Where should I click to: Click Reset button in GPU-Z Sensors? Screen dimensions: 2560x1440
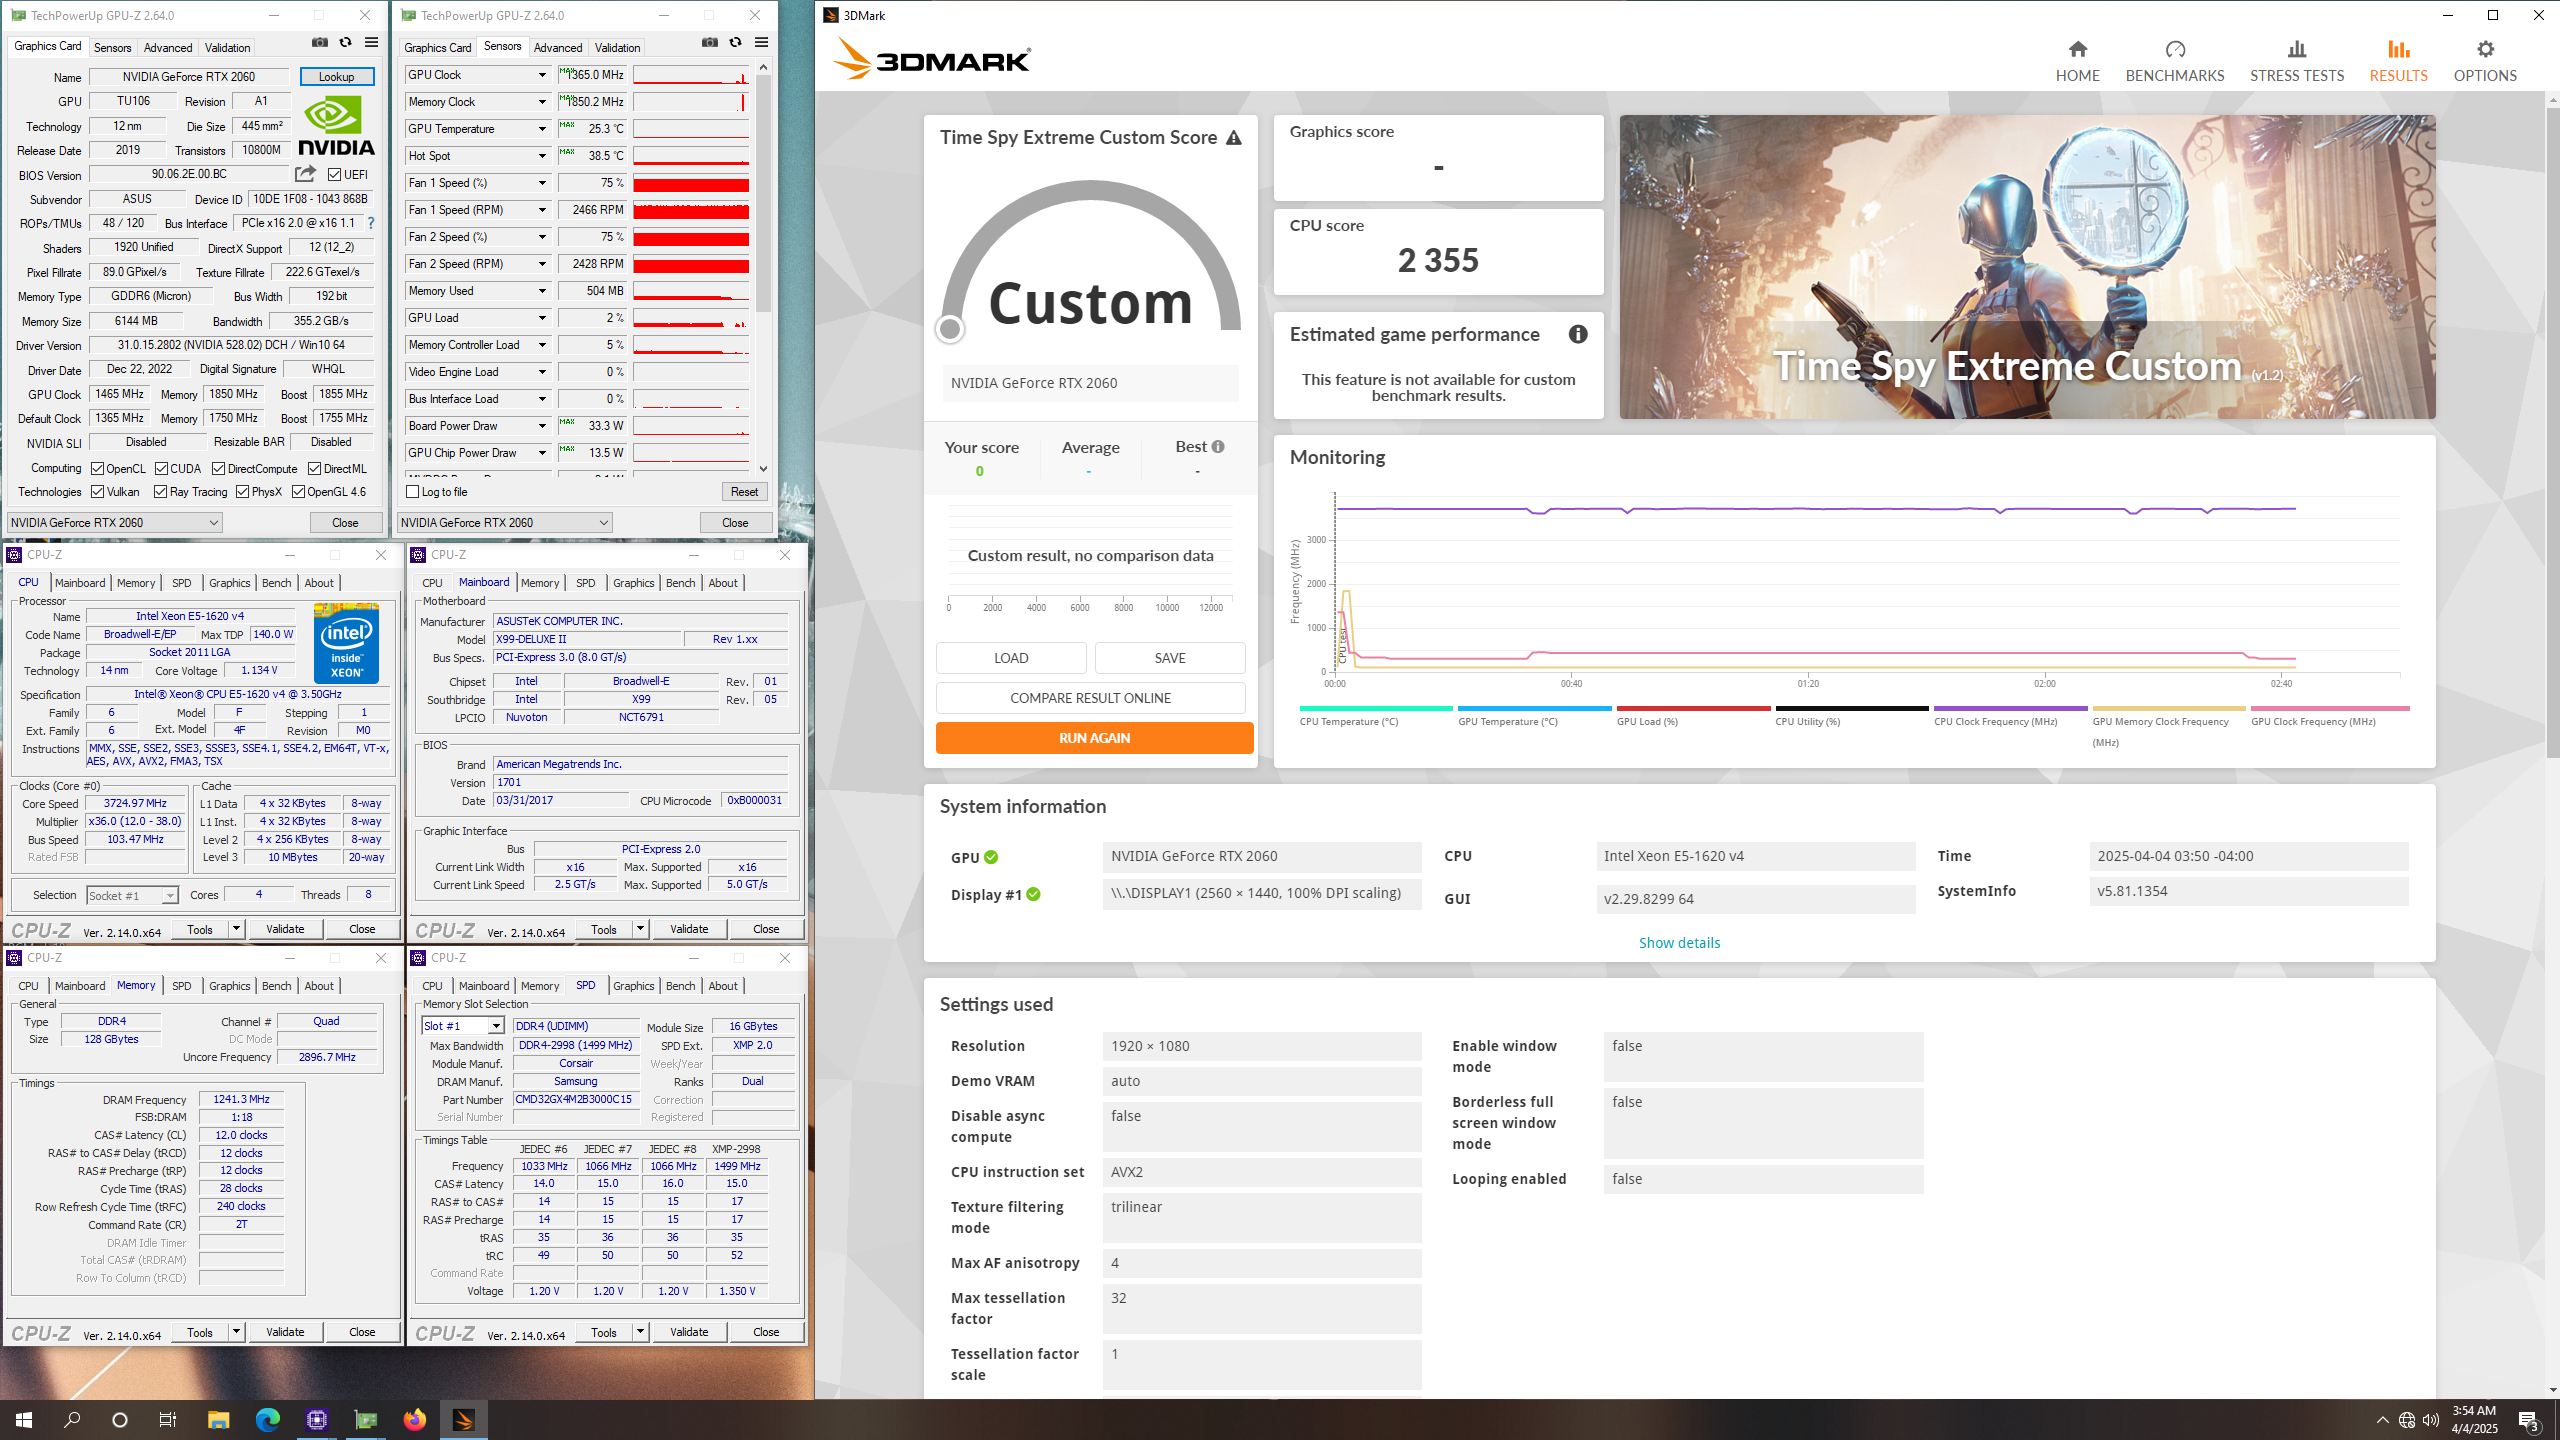pyautogui.click(x=744, y=492)
